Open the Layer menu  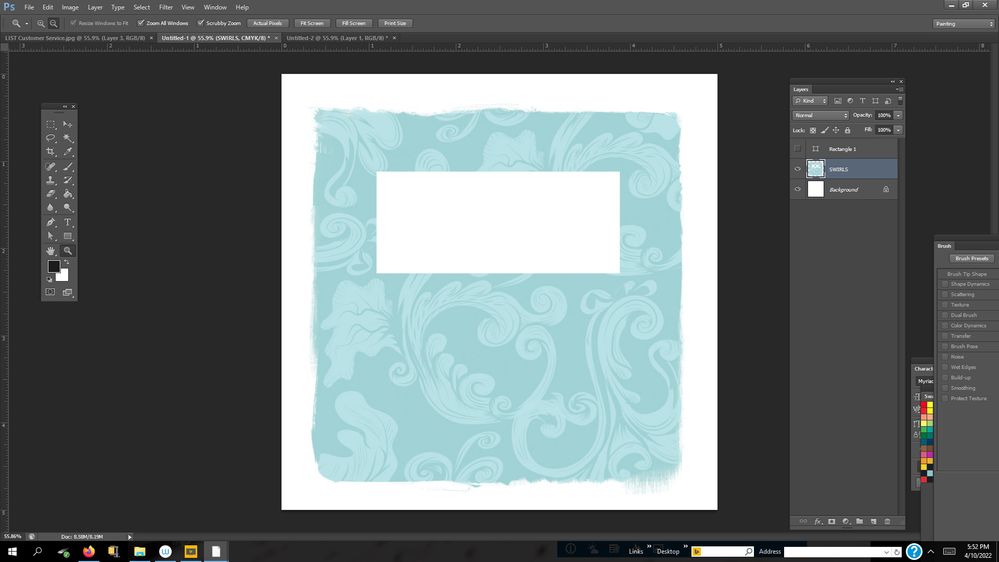click(95, 7)
